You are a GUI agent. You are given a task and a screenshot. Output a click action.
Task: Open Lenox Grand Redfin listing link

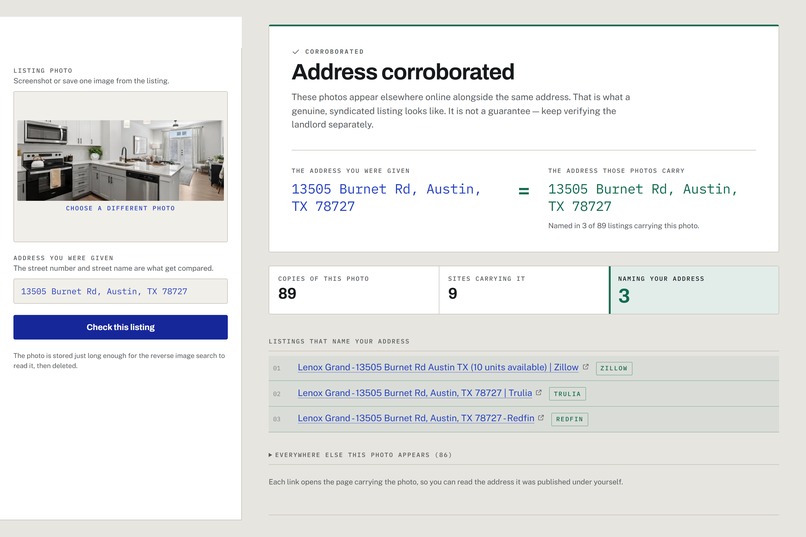coord(416,418)
